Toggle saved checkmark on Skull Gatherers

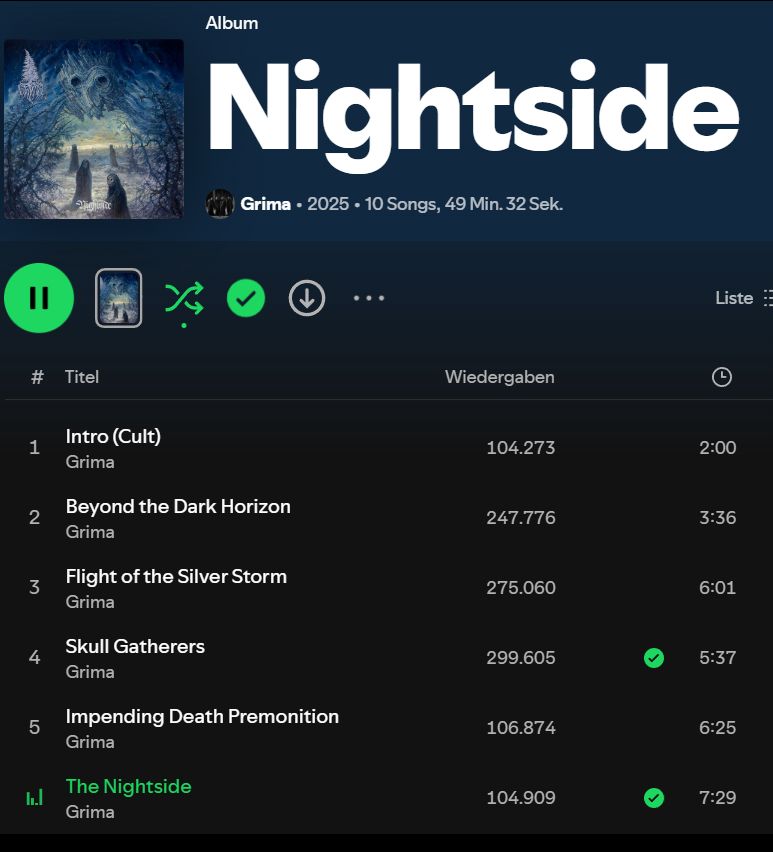(653, 657)
